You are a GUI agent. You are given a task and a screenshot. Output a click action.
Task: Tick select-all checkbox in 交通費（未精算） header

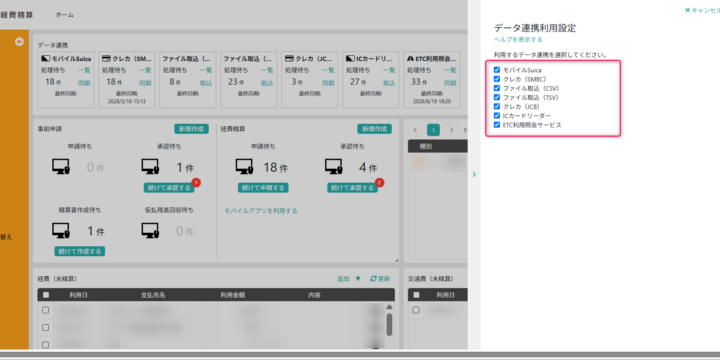coord(416,295)
